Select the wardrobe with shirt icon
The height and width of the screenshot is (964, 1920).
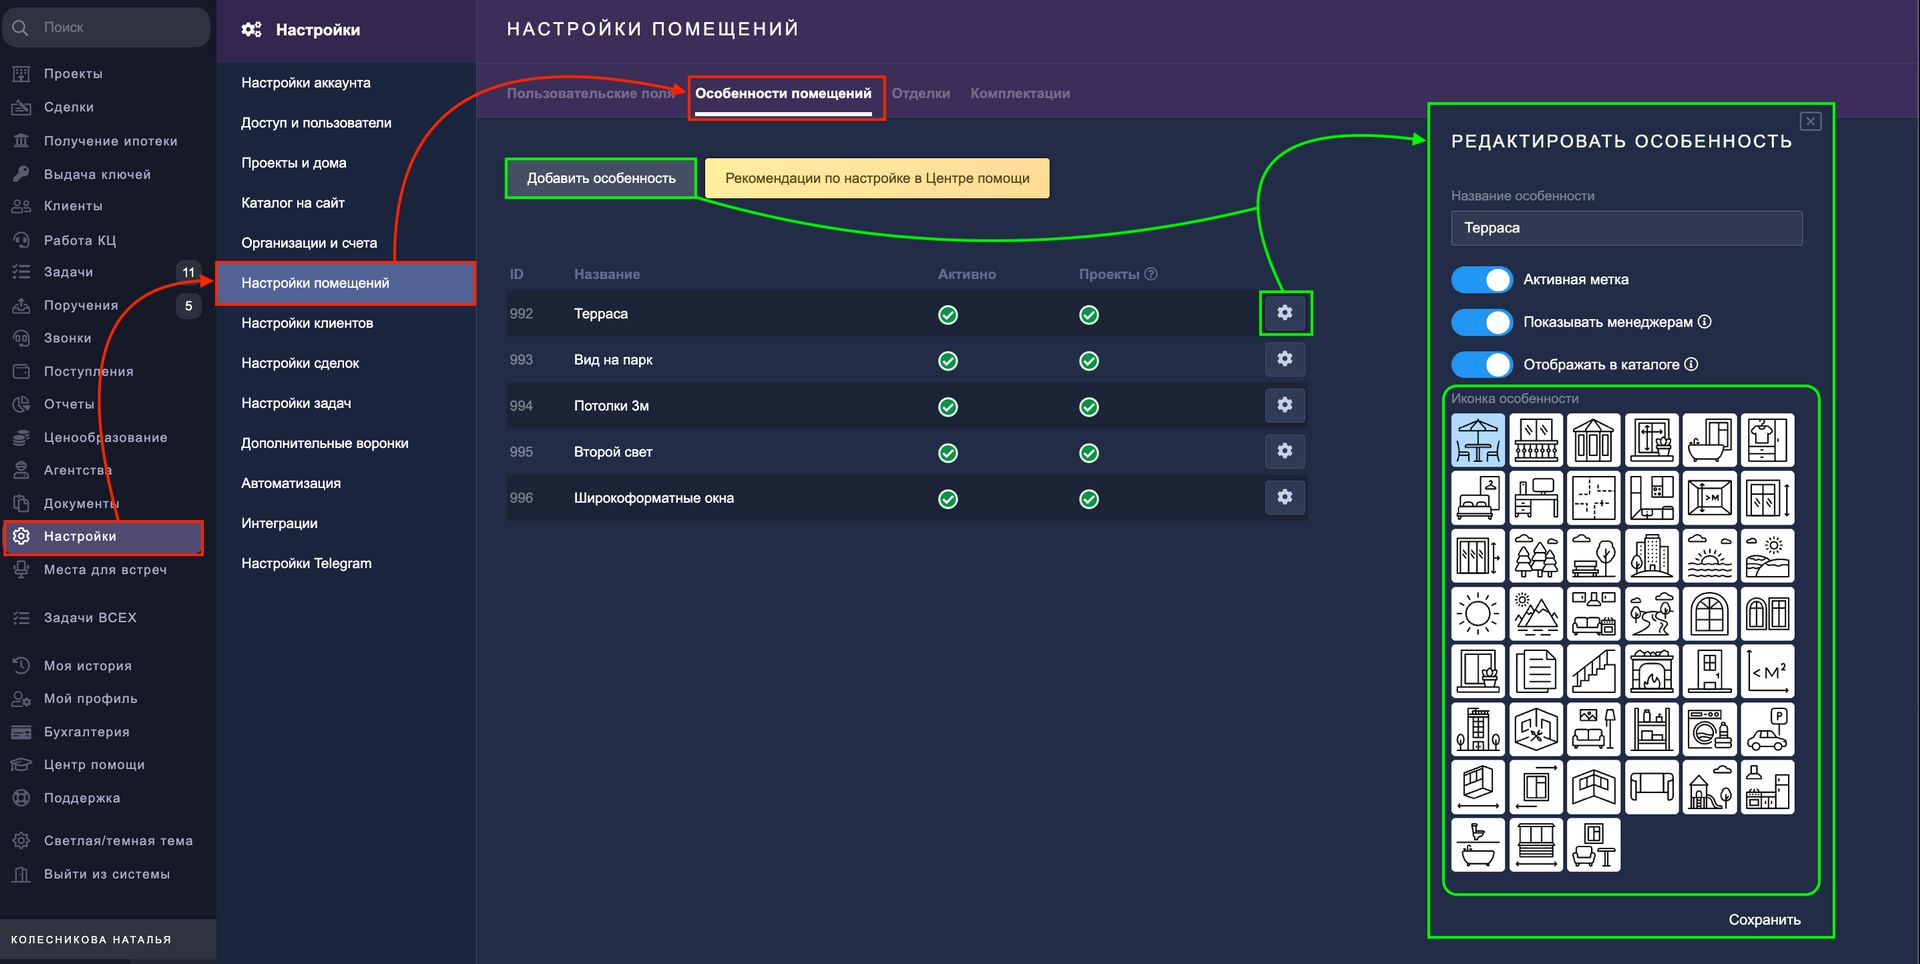click(x=1768, y=440)
